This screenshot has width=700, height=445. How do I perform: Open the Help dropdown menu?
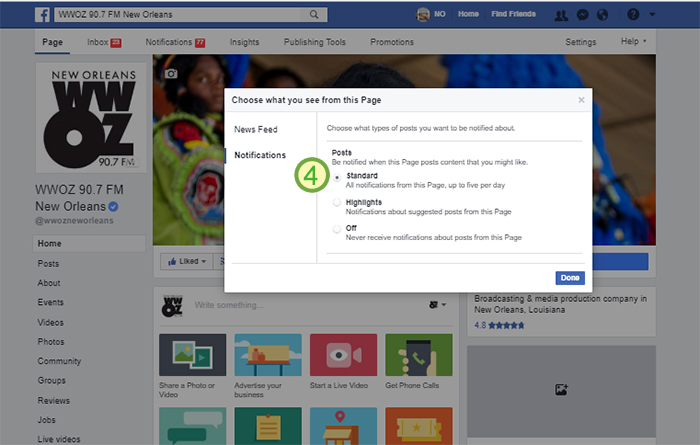633,41
